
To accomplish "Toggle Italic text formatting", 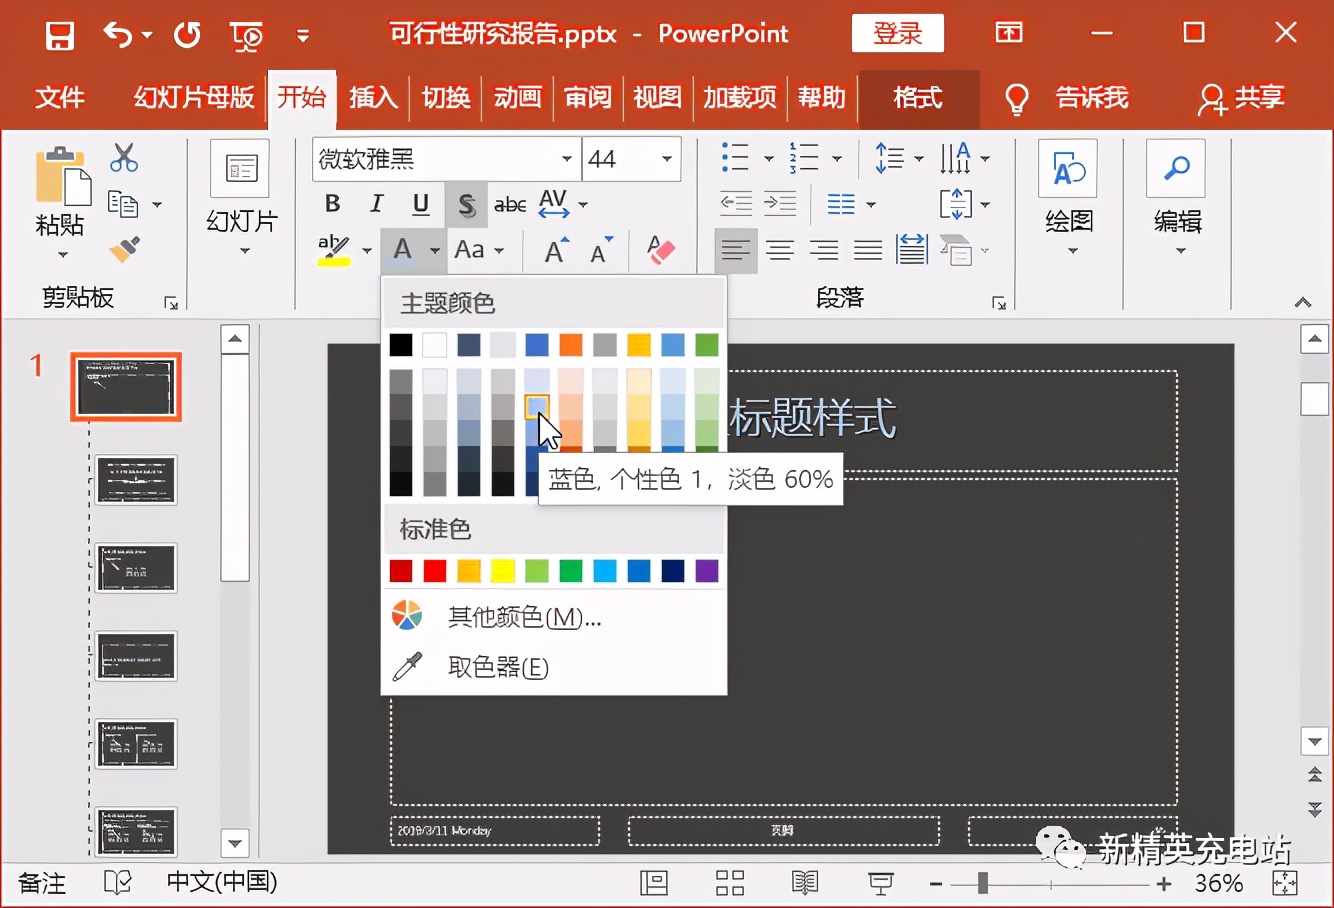I will point(377,204).
